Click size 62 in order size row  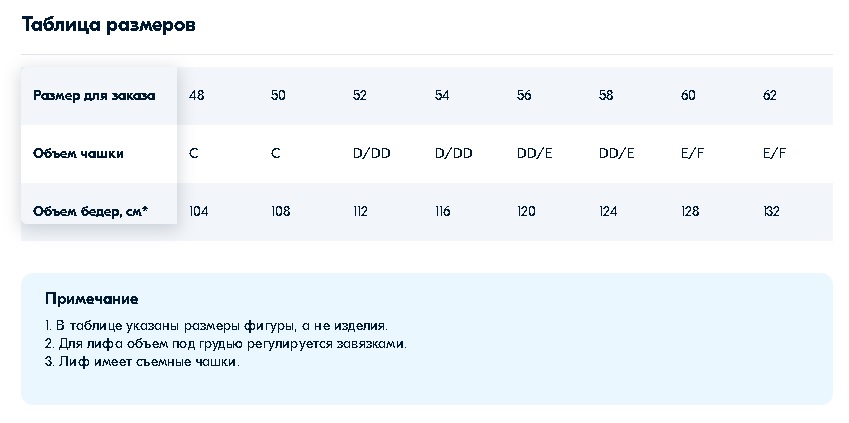tap(769, 96)
